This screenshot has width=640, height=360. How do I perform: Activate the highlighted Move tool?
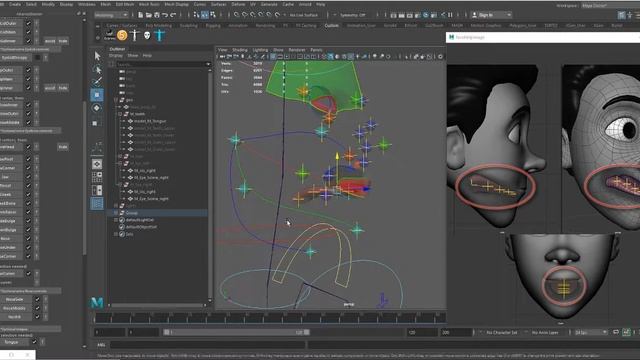pyautogui.click(x=97, y=95)
